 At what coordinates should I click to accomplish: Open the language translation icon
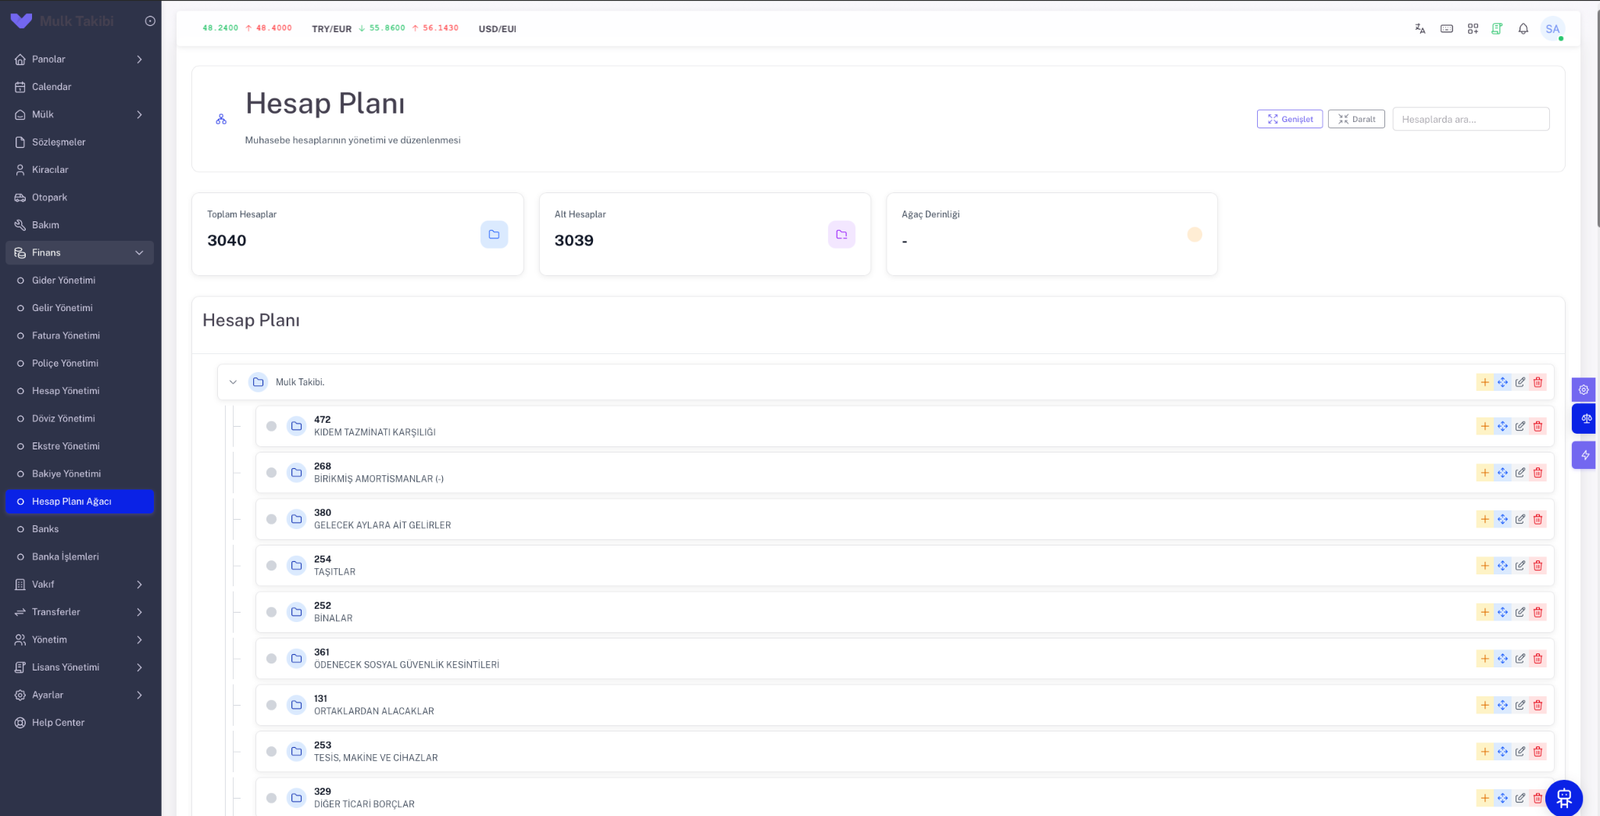point(1420,29)
